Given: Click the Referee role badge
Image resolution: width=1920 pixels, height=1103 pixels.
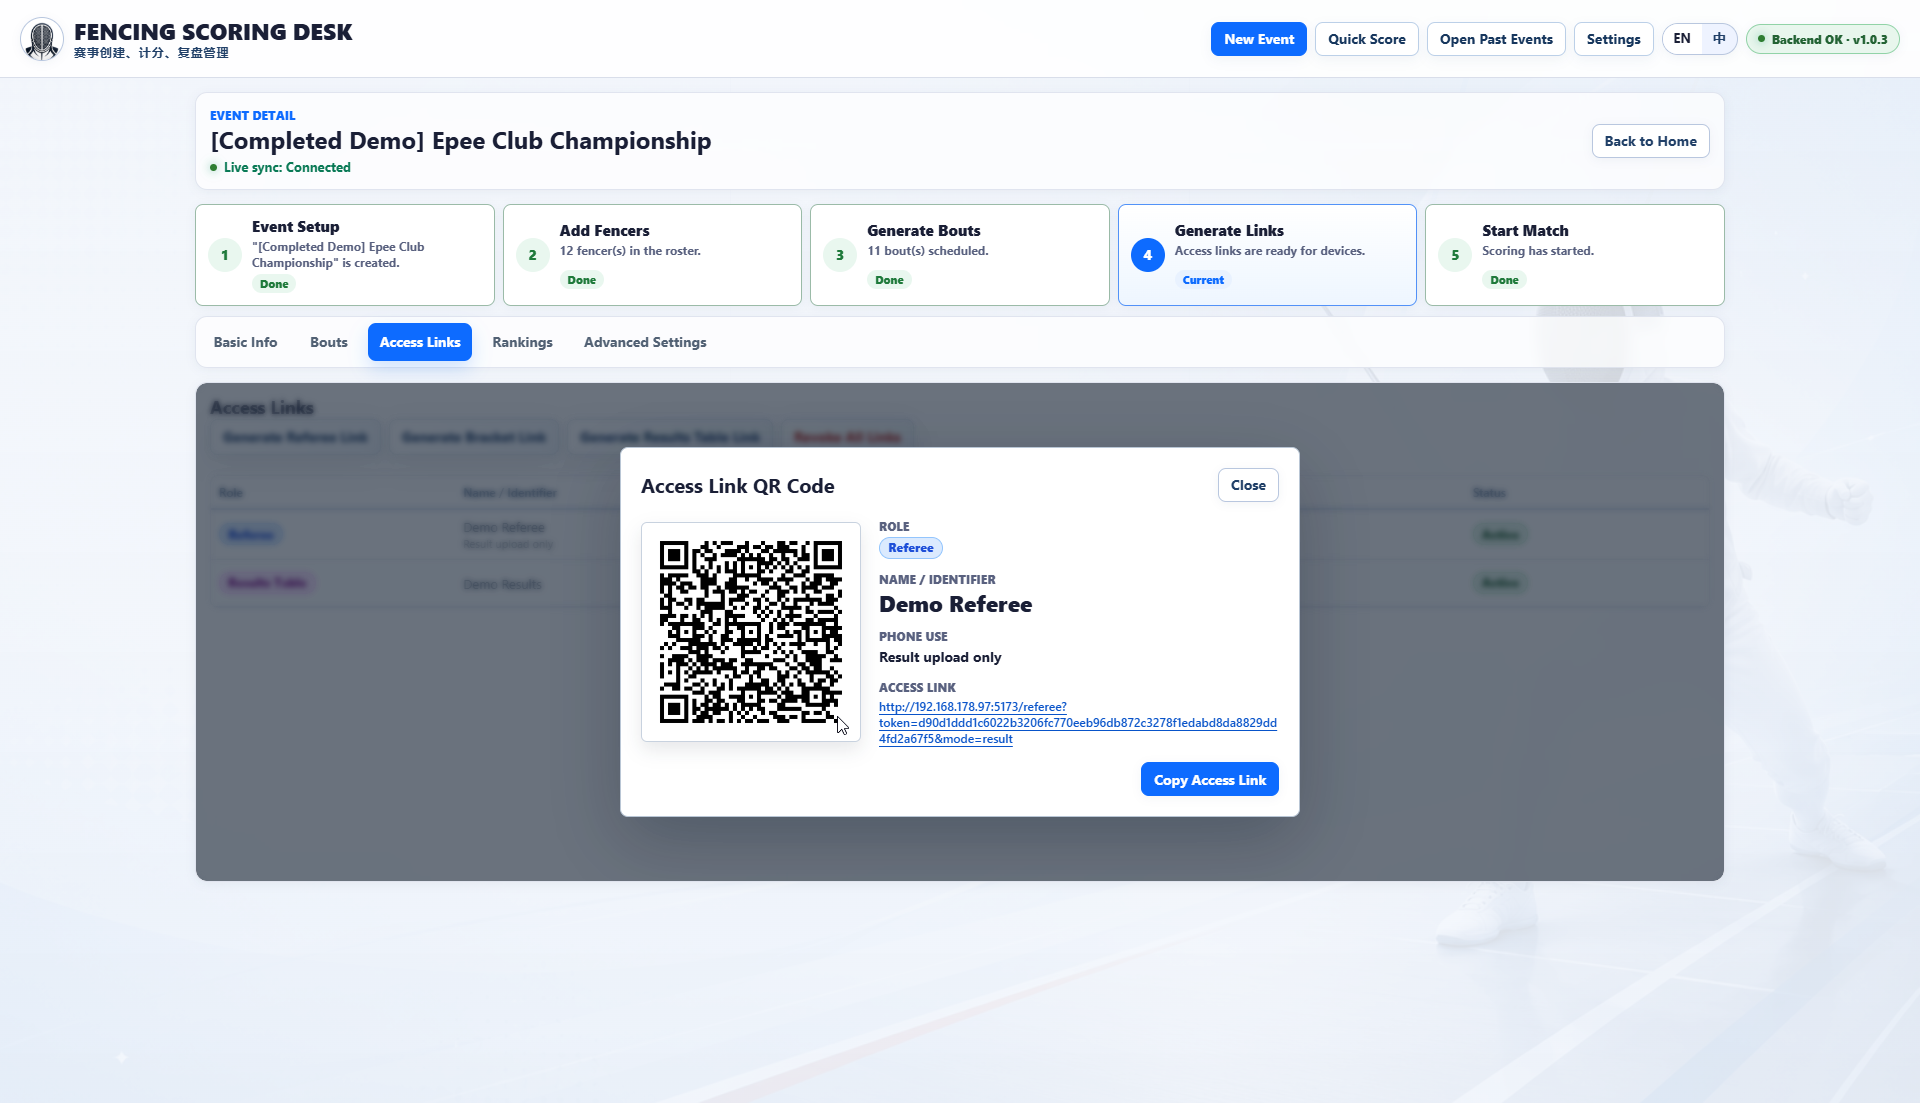Looking at the screenshot, I should [910, 548].
